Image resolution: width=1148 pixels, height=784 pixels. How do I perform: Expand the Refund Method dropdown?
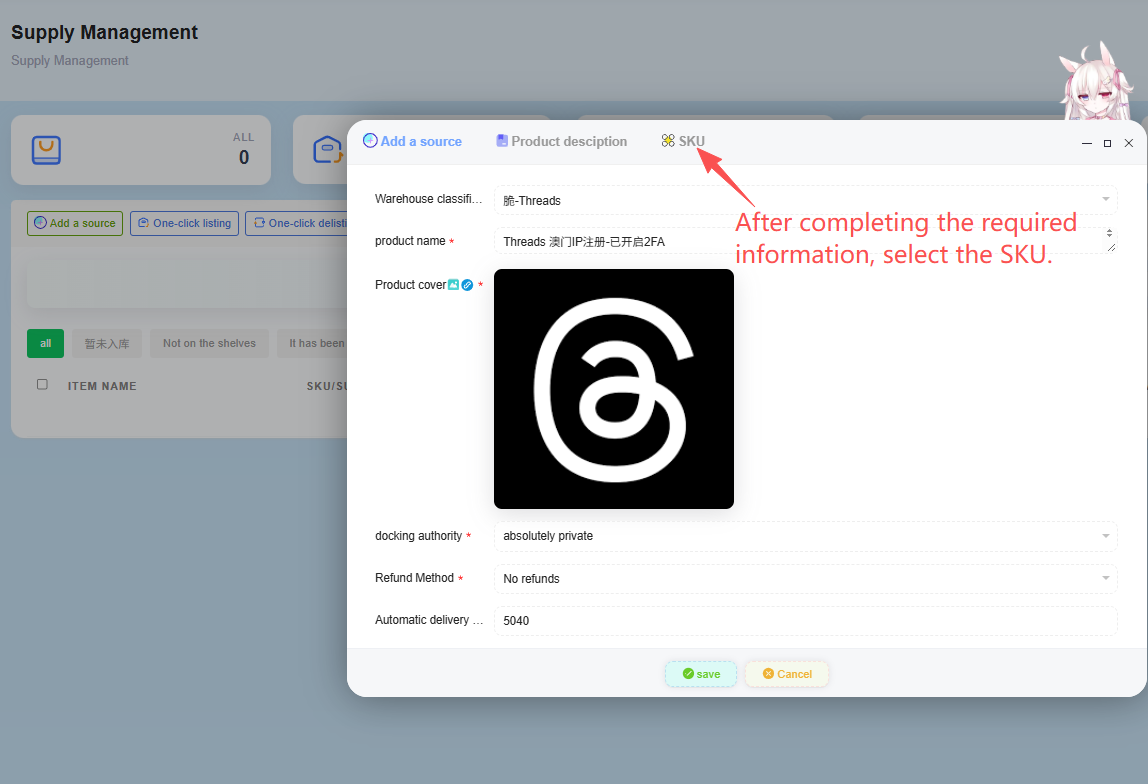pyautogui.click(x=805, y=578)
